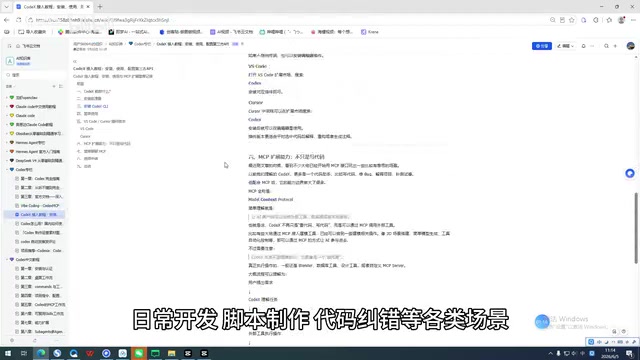Expand the openclaw green-heart folder

[7, 98]
